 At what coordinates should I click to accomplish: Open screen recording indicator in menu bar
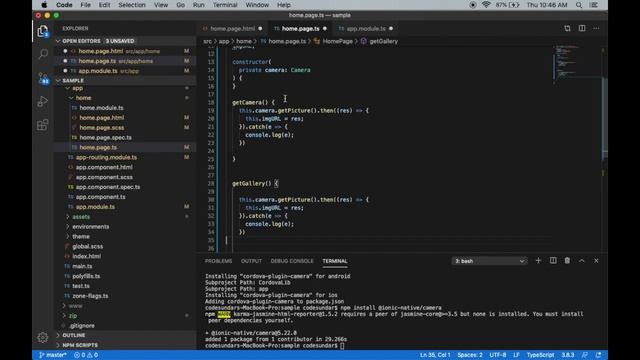coord(473,5)
